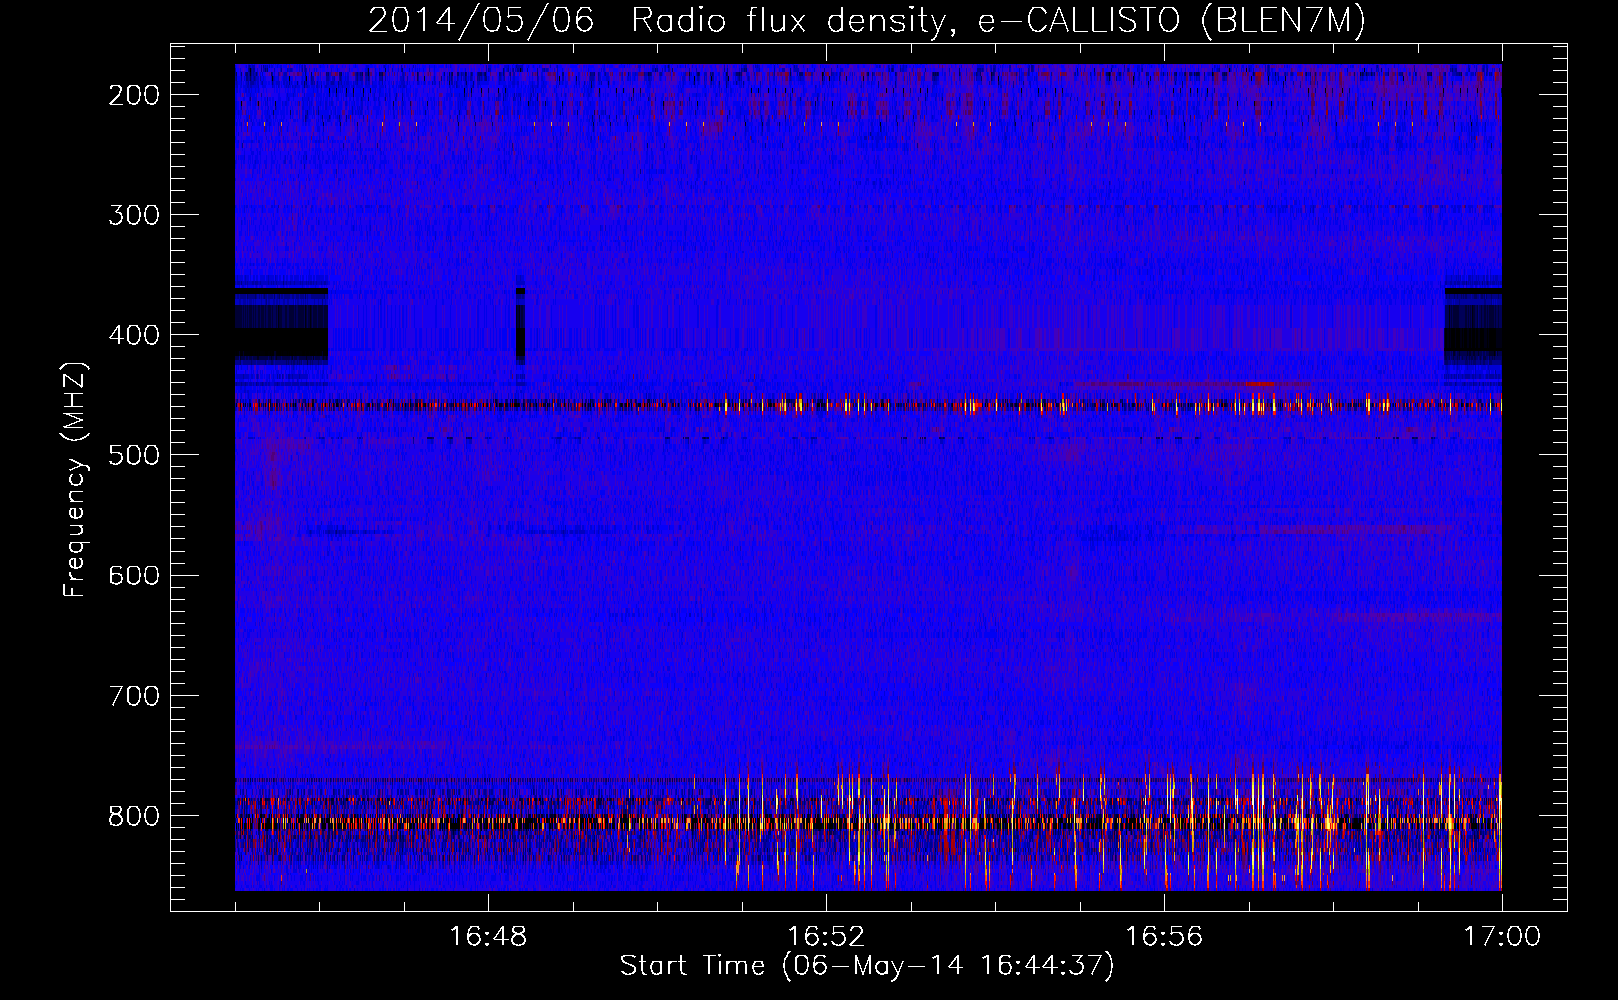The width and height of the screenshot is (1618, 1000).
Task: Click the 300 frequency tick label
Action: pos(134,215)
